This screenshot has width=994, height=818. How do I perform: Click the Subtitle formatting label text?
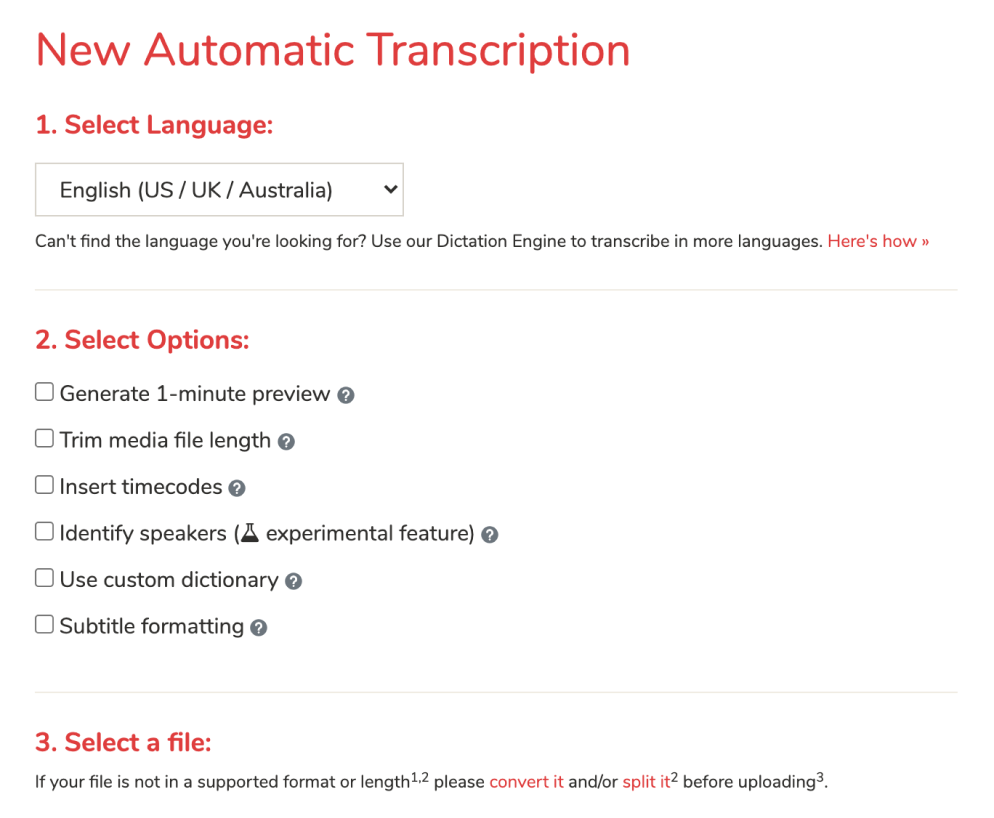click(152, 626)
